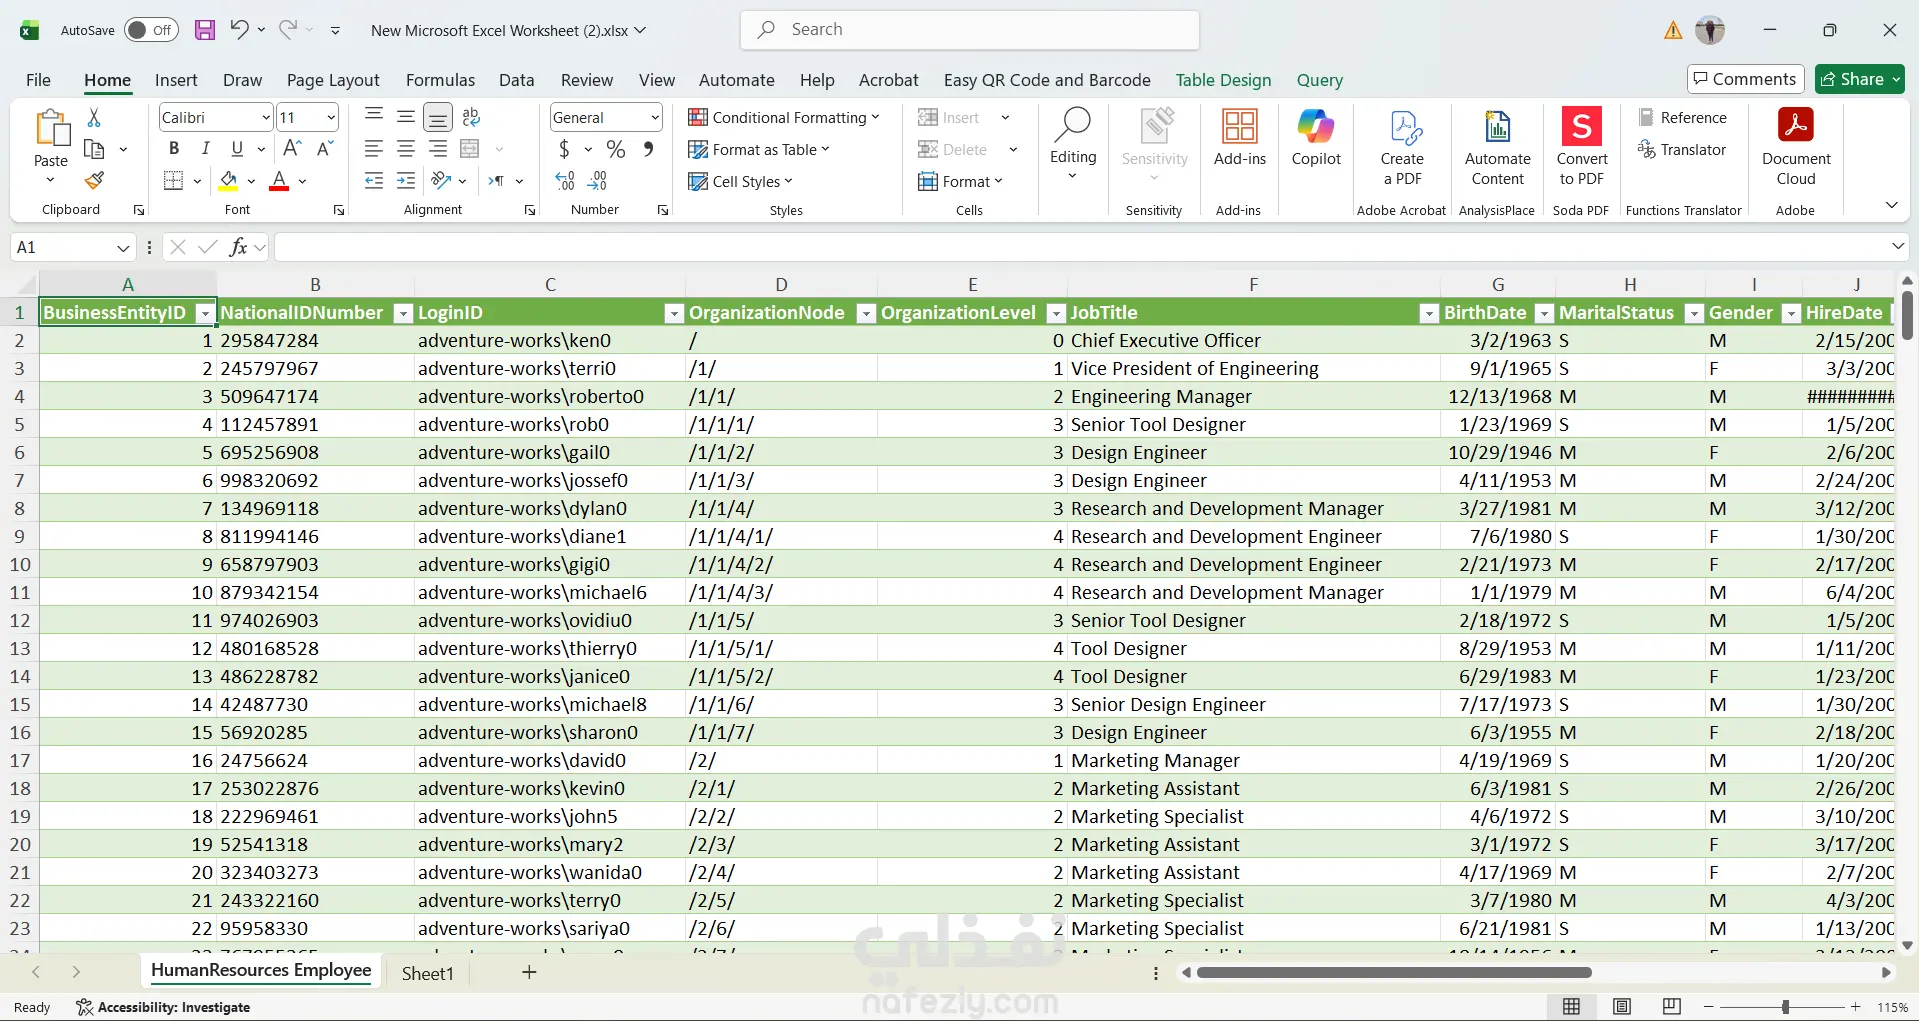Click the Comments button

click(x=1745, y=79)
